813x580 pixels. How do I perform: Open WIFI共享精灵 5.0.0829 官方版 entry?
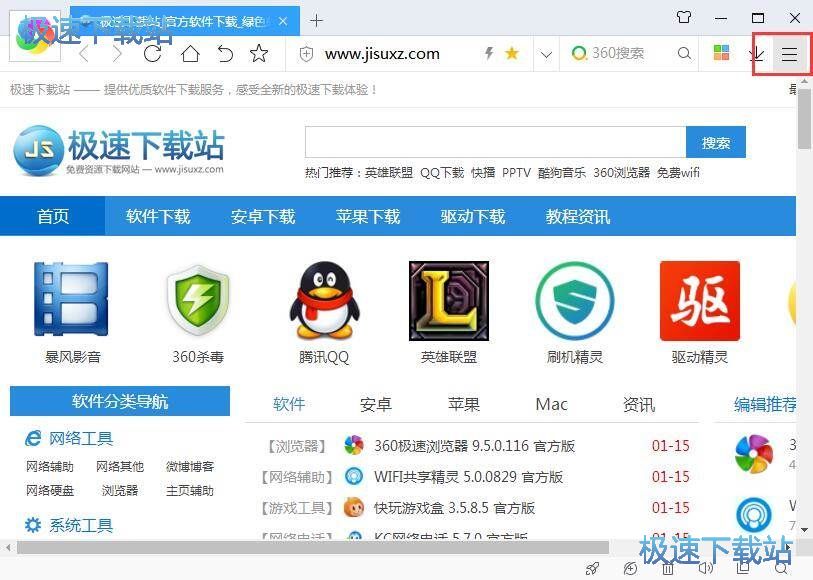[468, 477]
